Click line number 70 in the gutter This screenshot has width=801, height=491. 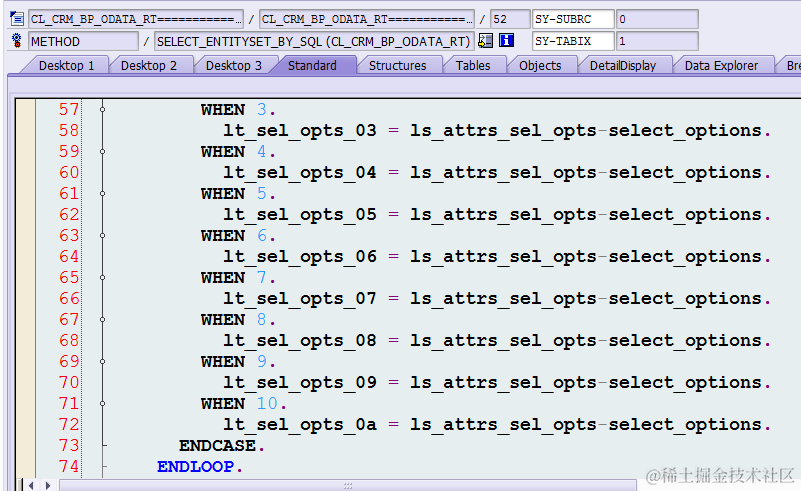coord(69,382)
